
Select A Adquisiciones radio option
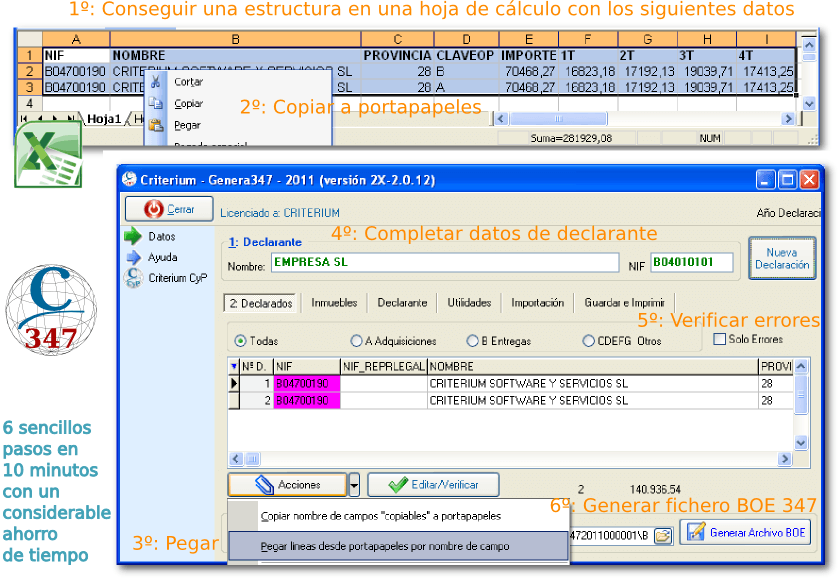356,341
